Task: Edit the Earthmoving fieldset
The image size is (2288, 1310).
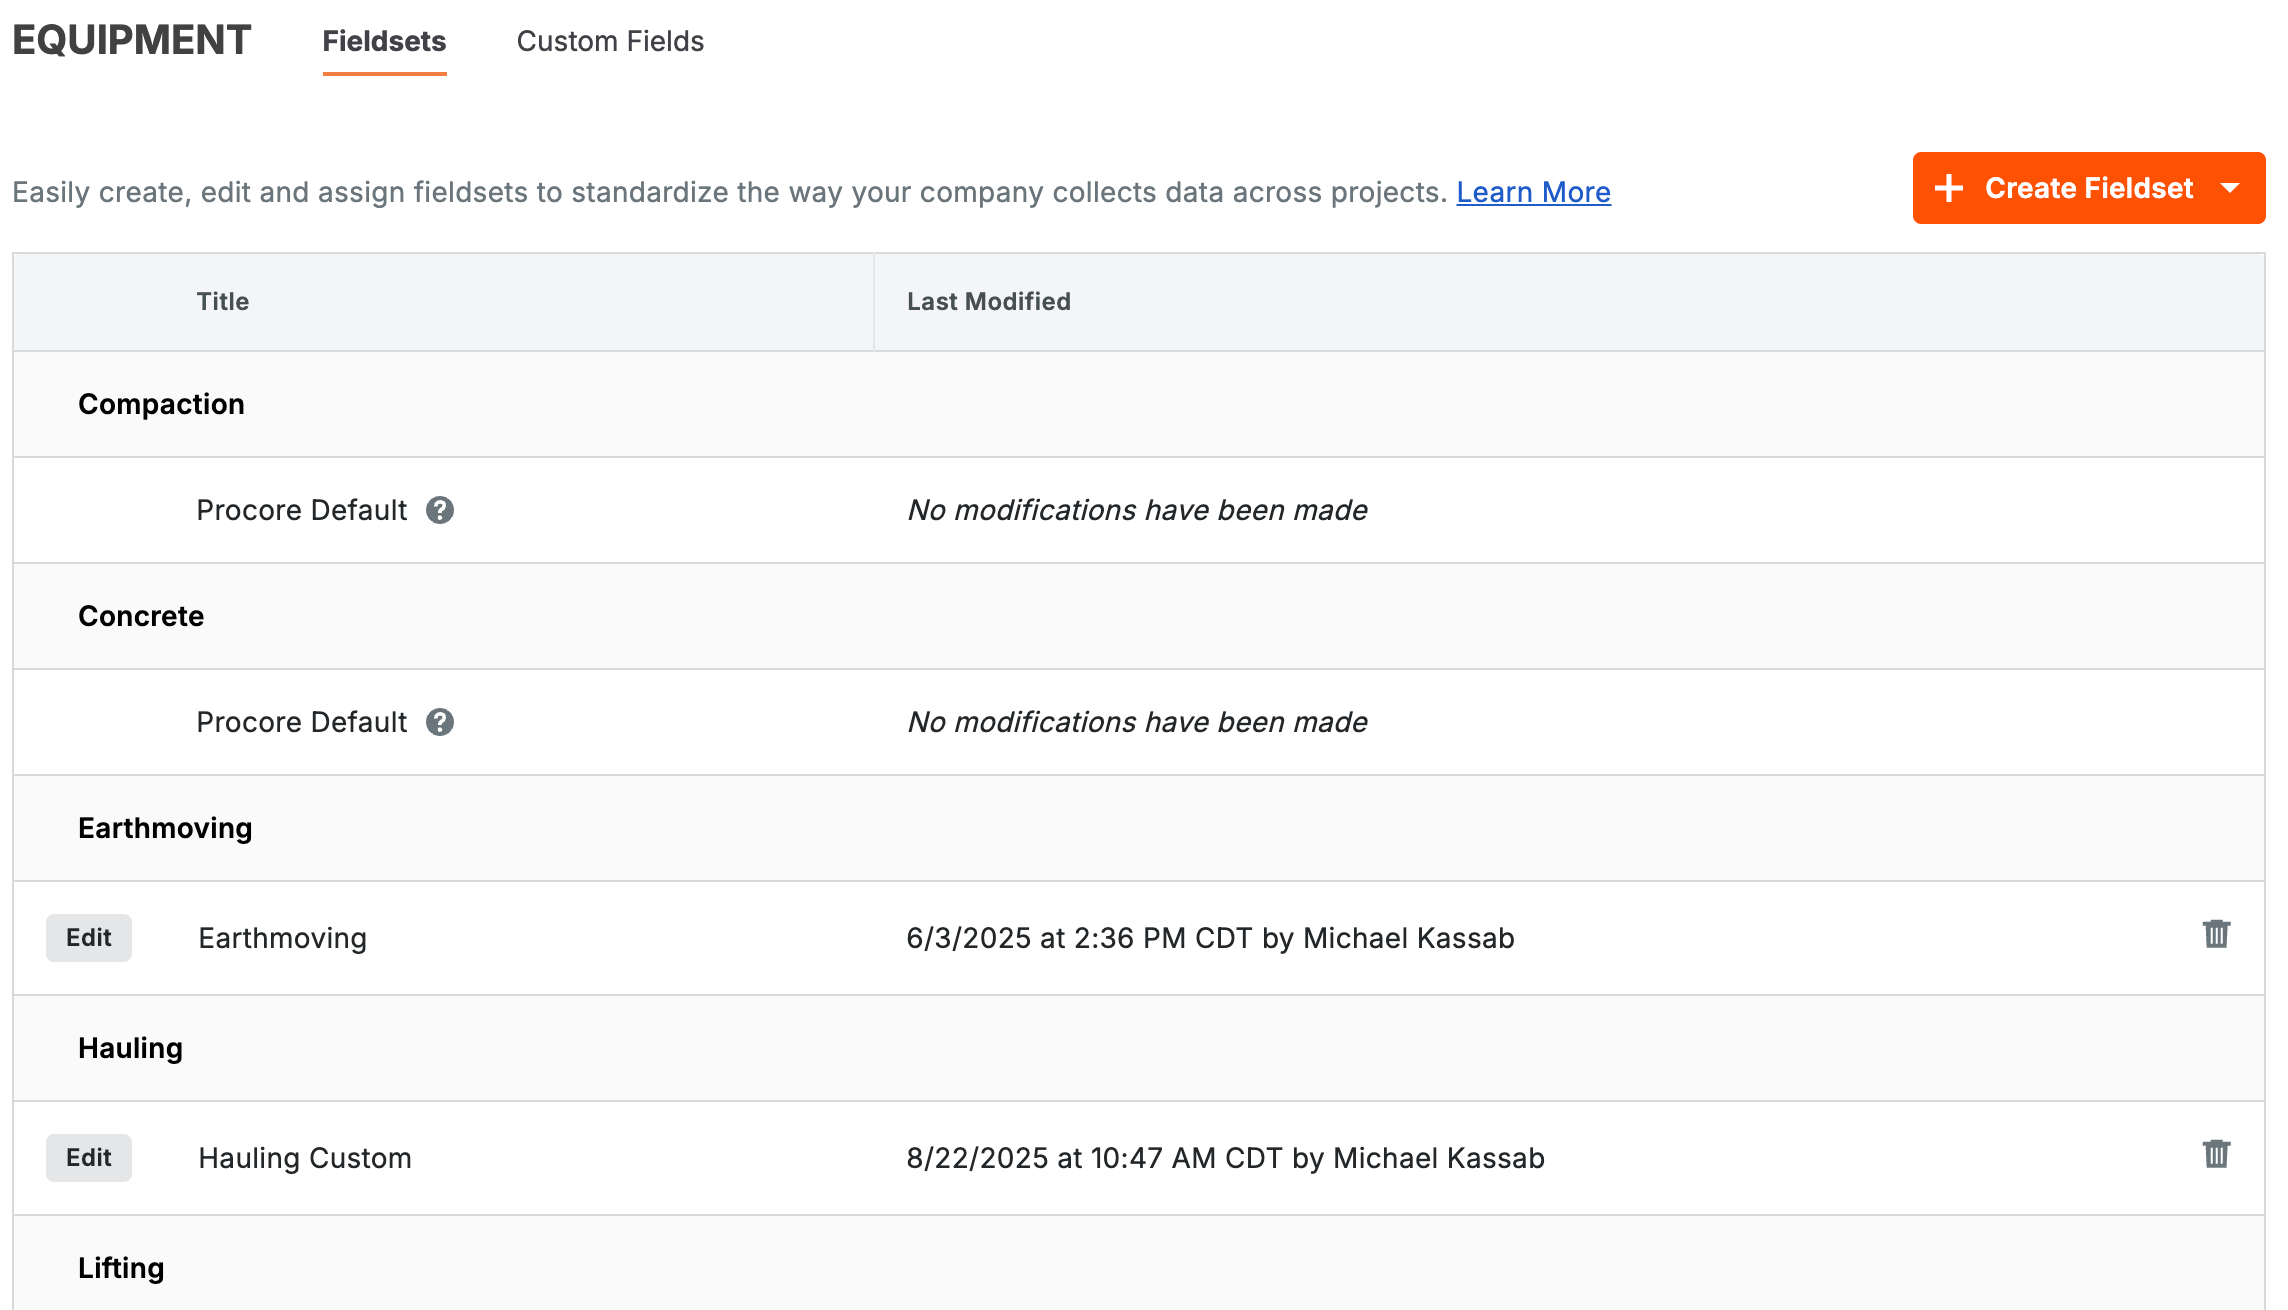Action: pyautogui.click(x=88, y=938)
